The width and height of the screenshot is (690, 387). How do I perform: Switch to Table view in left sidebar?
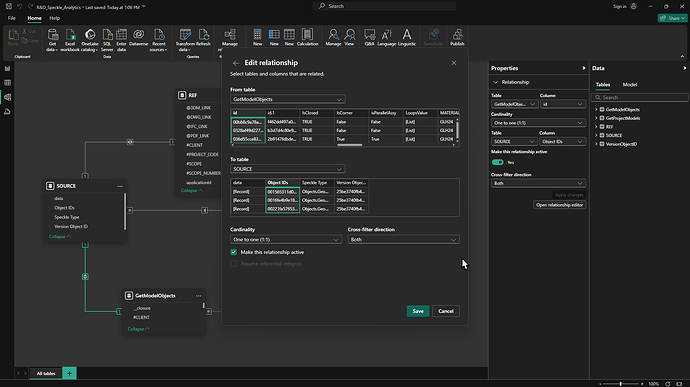point(7,83)
